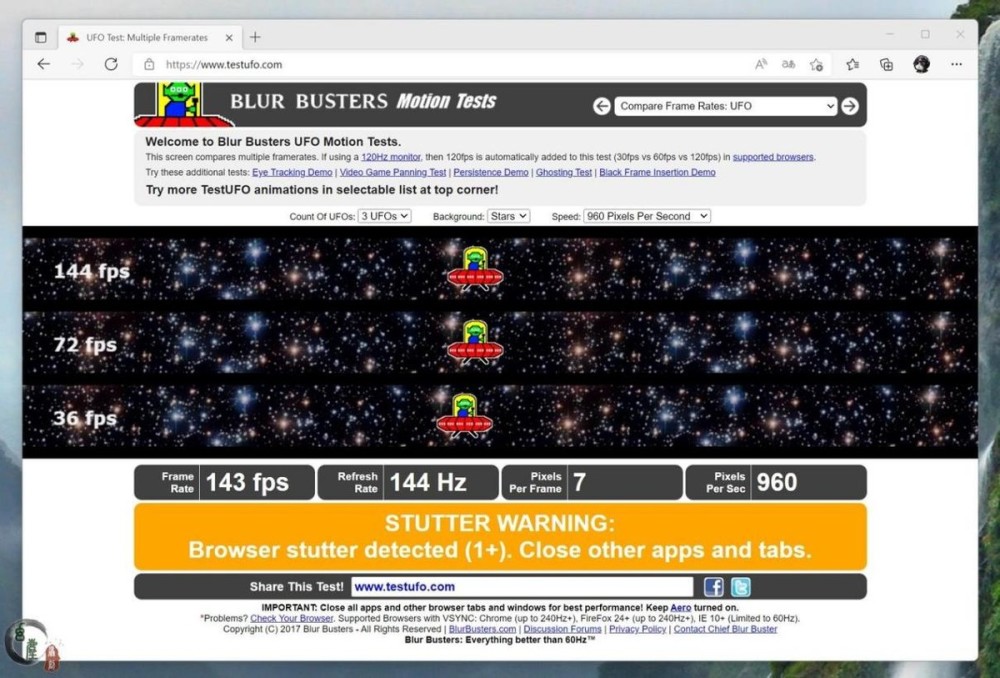Open the Count Of UFOs dropdown

(384, 216)
